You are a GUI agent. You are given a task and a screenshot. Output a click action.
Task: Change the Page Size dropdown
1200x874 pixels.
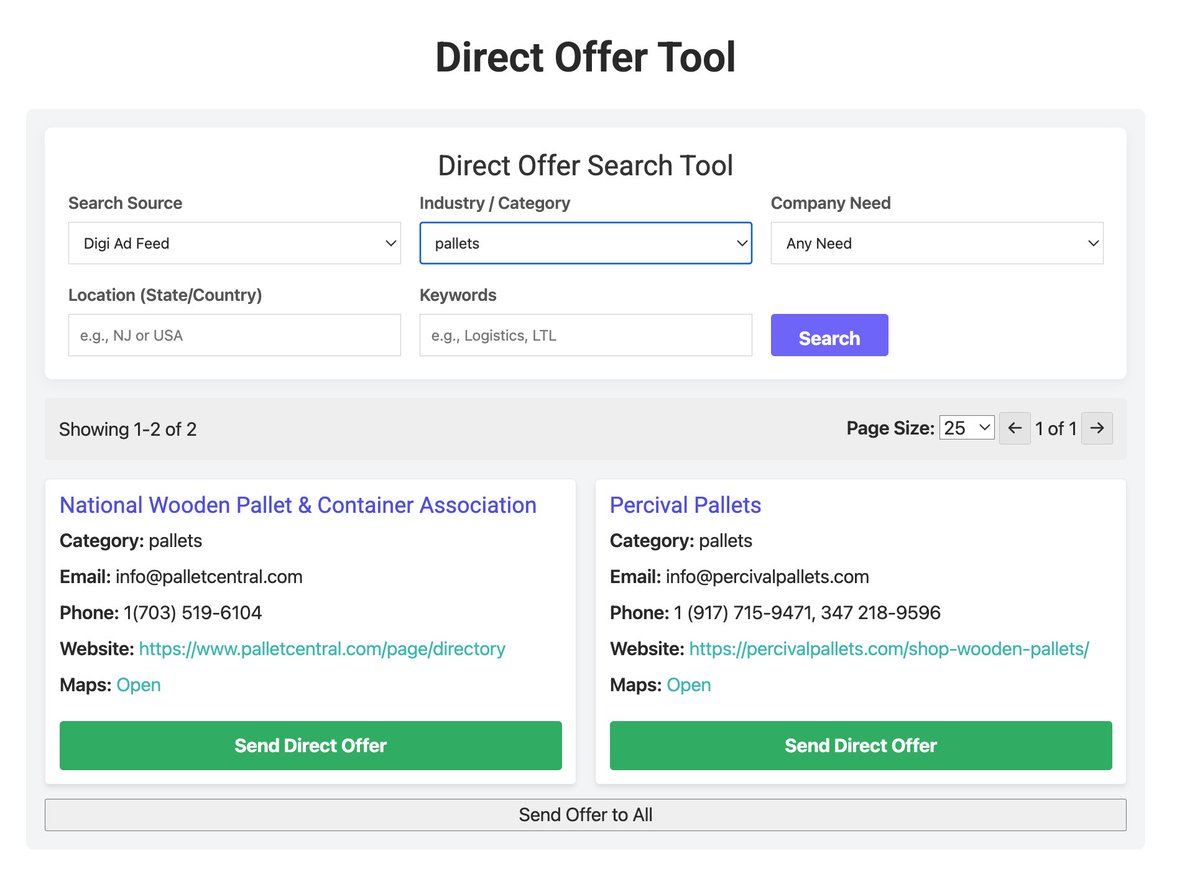coord(967,428)
